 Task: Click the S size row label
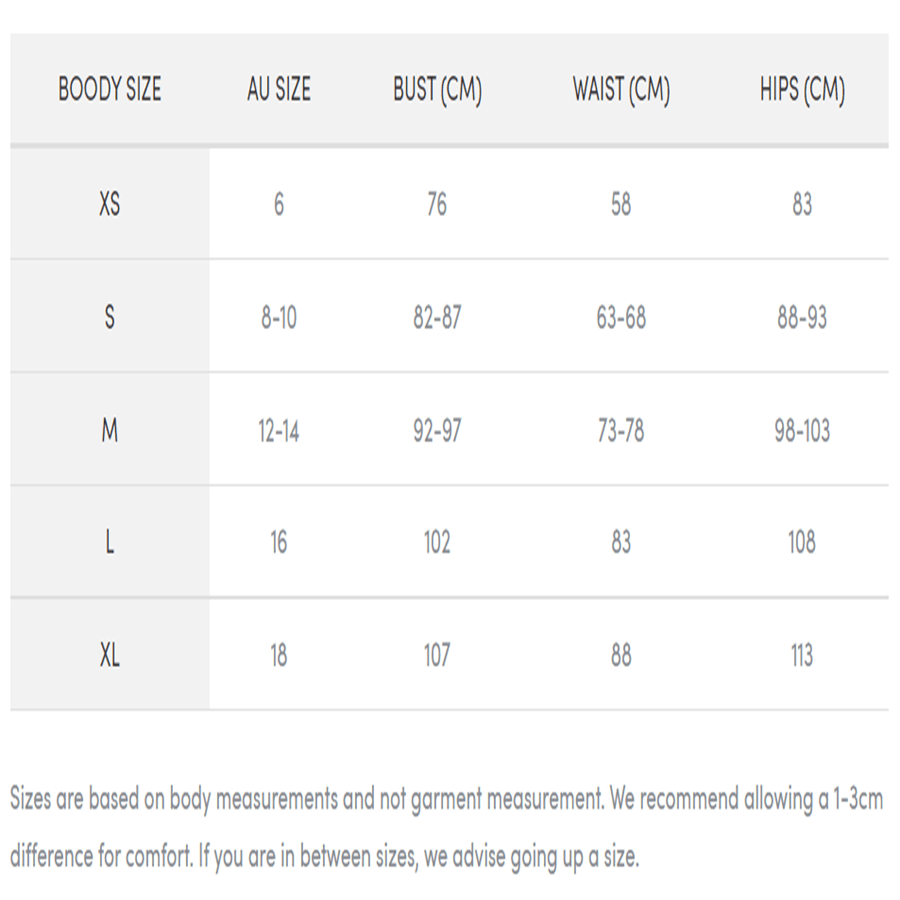(110, 317)
